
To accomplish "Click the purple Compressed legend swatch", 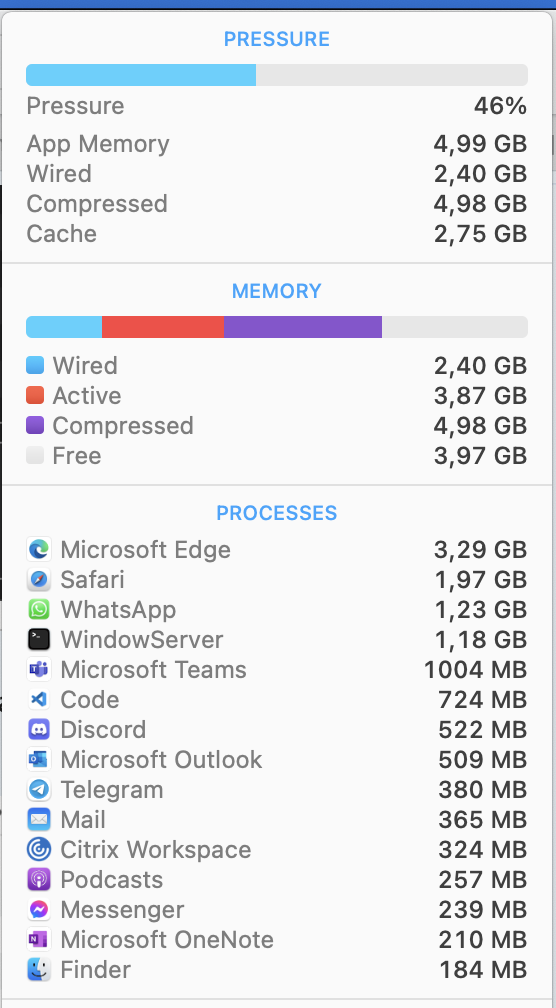I will tap(35, 426).
